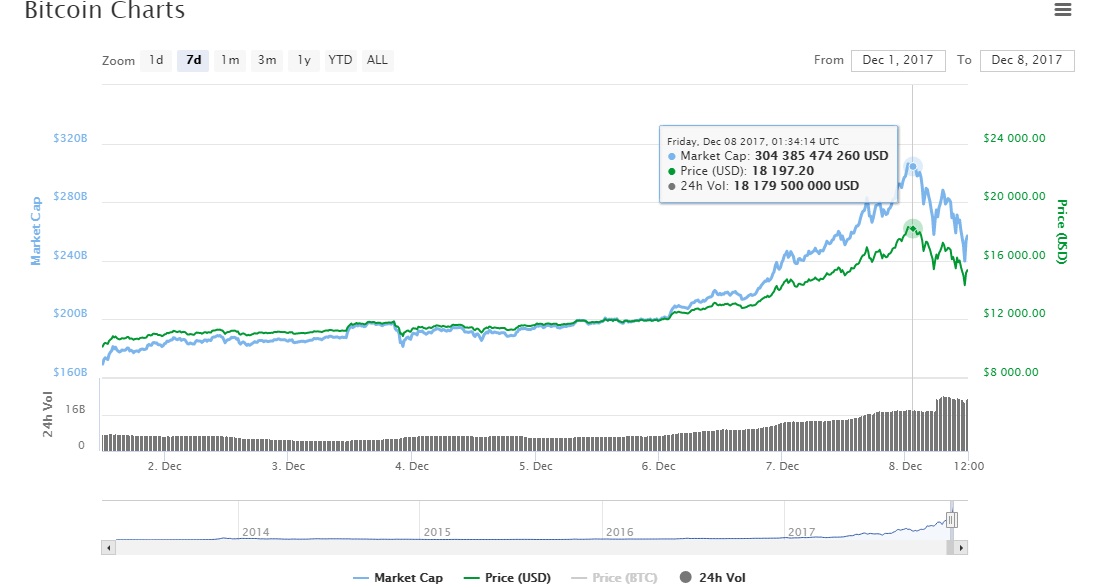The height and width of the screenshot is (588, 1094).
Task: Open the chart hamburger menu
Action: pos(1062,11)
